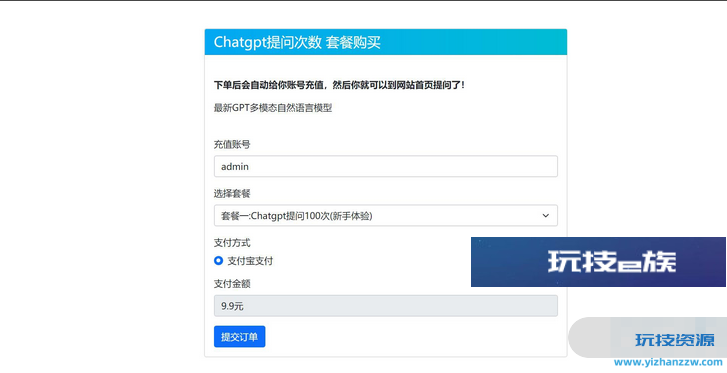Click the 支付方式 label
The image size is (727, 373).
click(232, 243)
